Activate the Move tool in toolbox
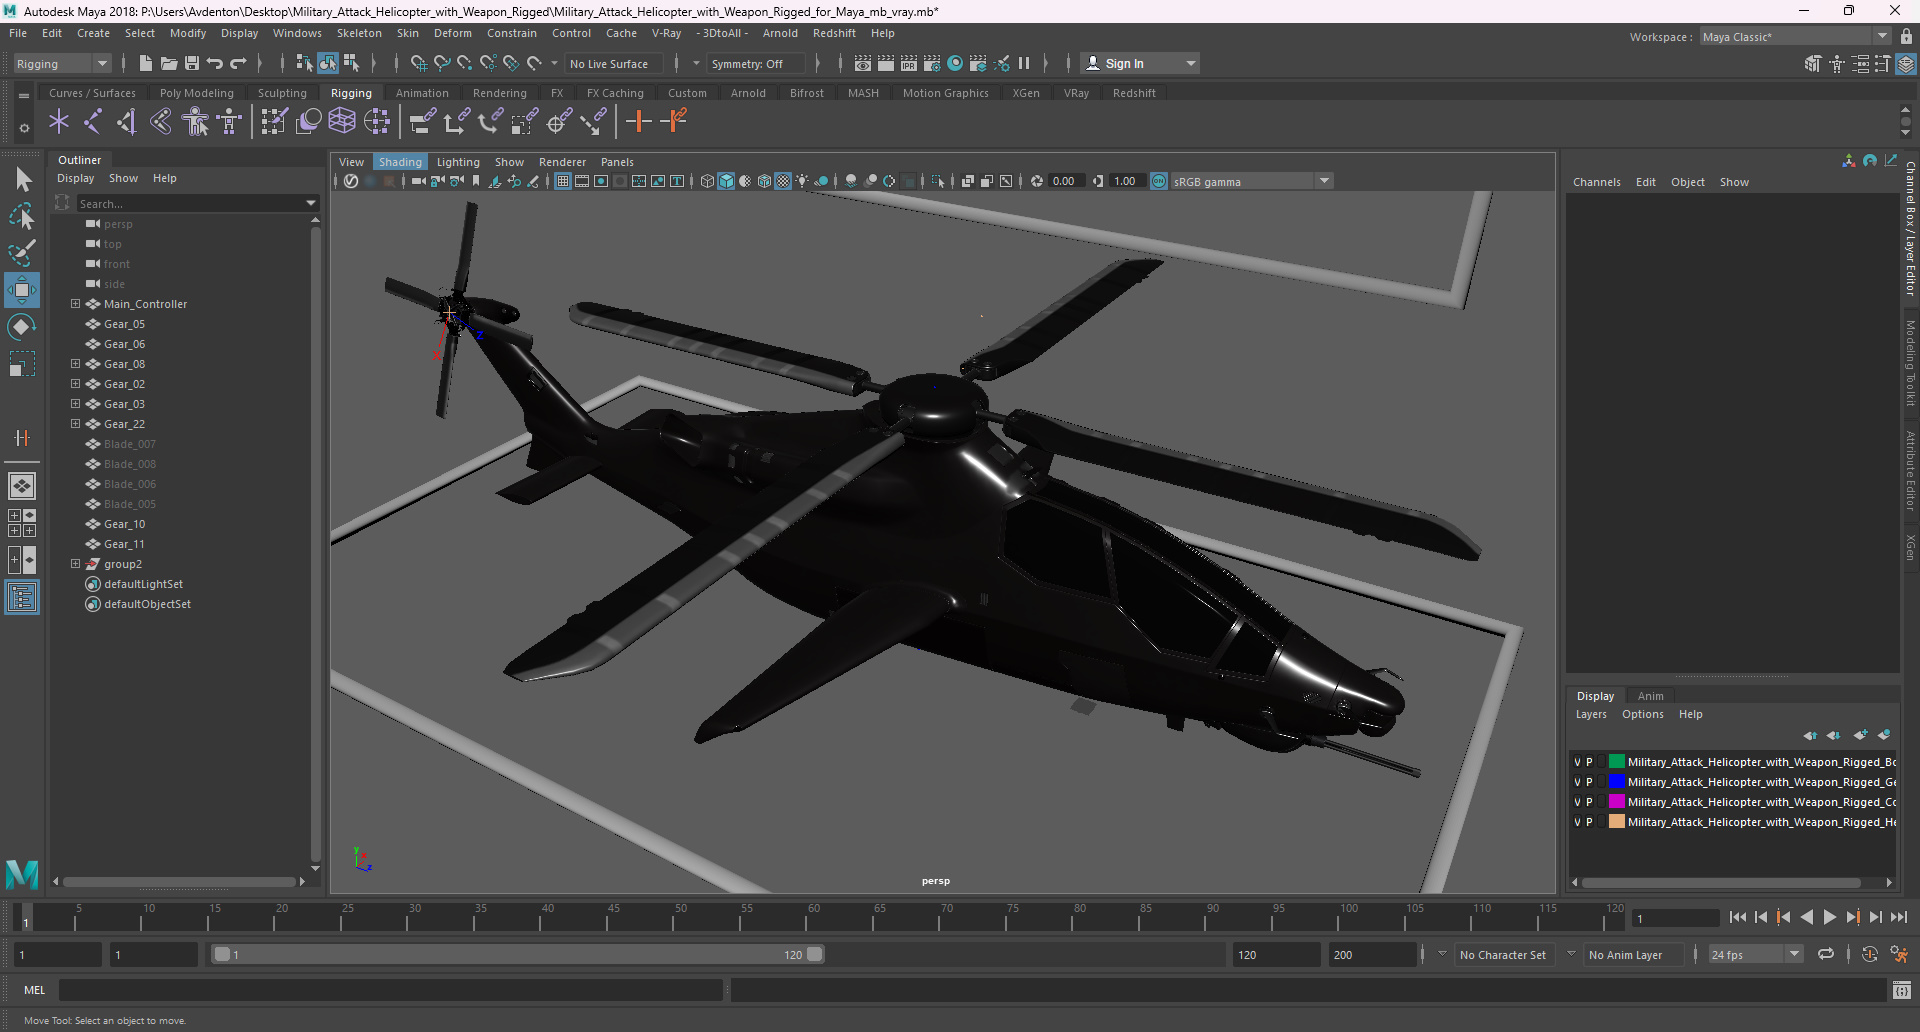This screenshot has height=1032, width=1920. (22, 290)
